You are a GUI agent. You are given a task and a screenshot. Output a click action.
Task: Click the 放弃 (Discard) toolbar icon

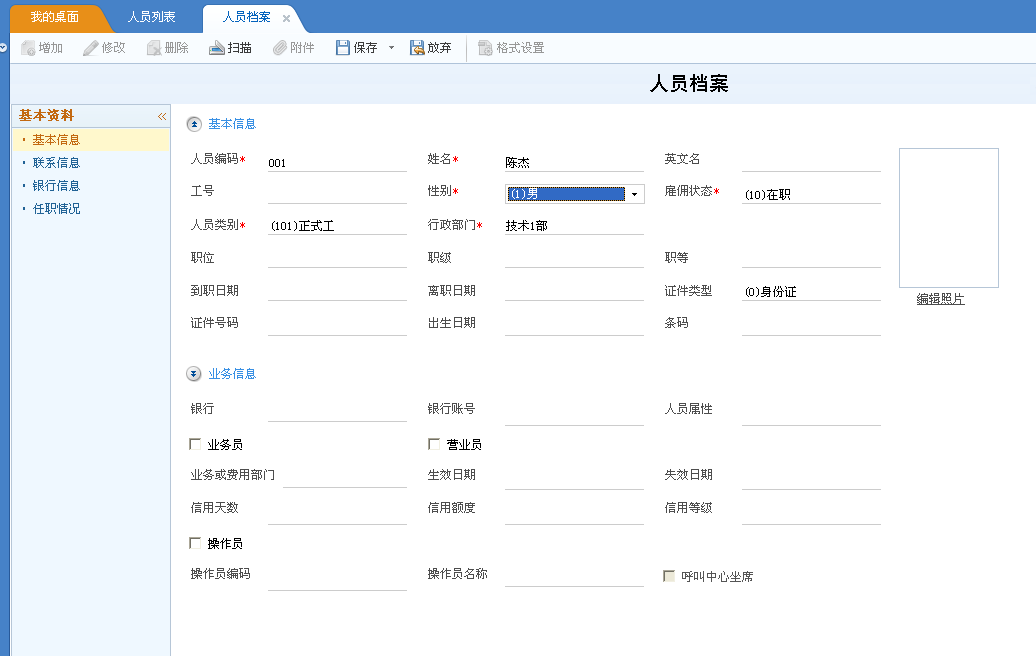[430, 47]
